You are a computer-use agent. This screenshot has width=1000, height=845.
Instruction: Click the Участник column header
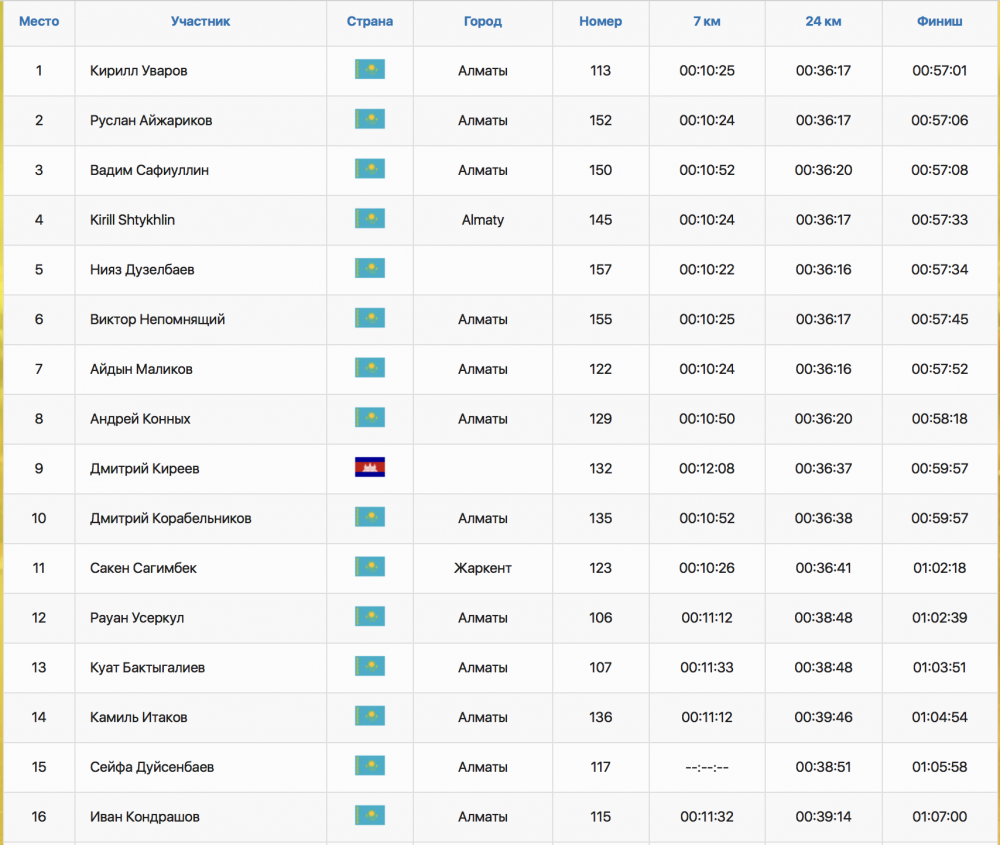200,21
